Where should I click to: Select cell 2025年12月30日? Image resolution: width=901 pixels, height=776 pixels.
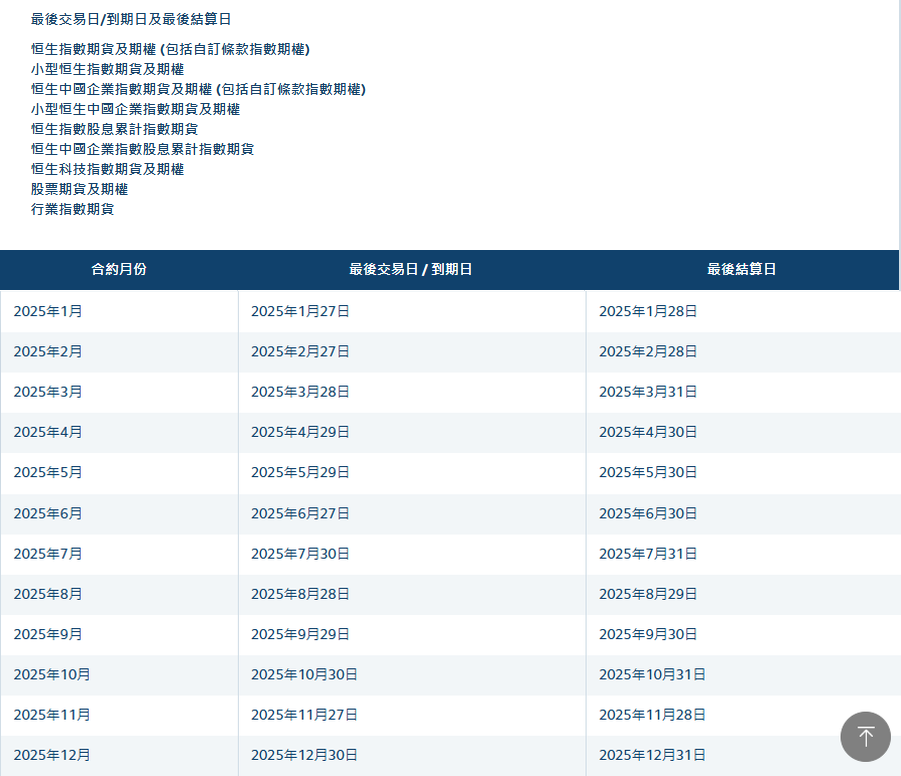click(x=412, y=755)
